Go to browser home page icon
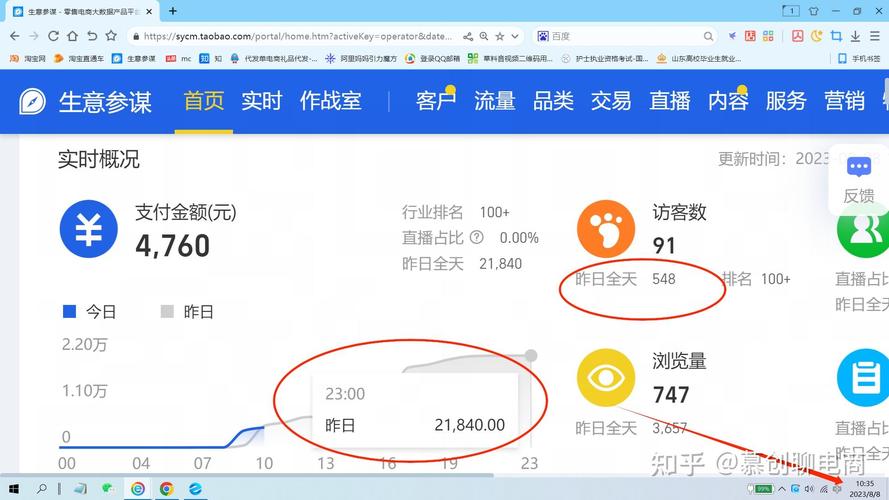Screen dimensions: 889x500 tap(73, 36)
